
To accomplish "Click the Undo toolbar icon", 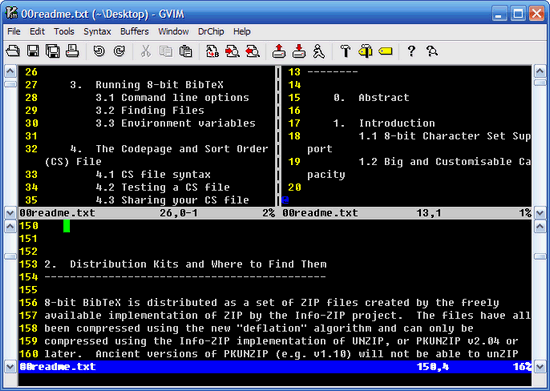I will (99, 52).
